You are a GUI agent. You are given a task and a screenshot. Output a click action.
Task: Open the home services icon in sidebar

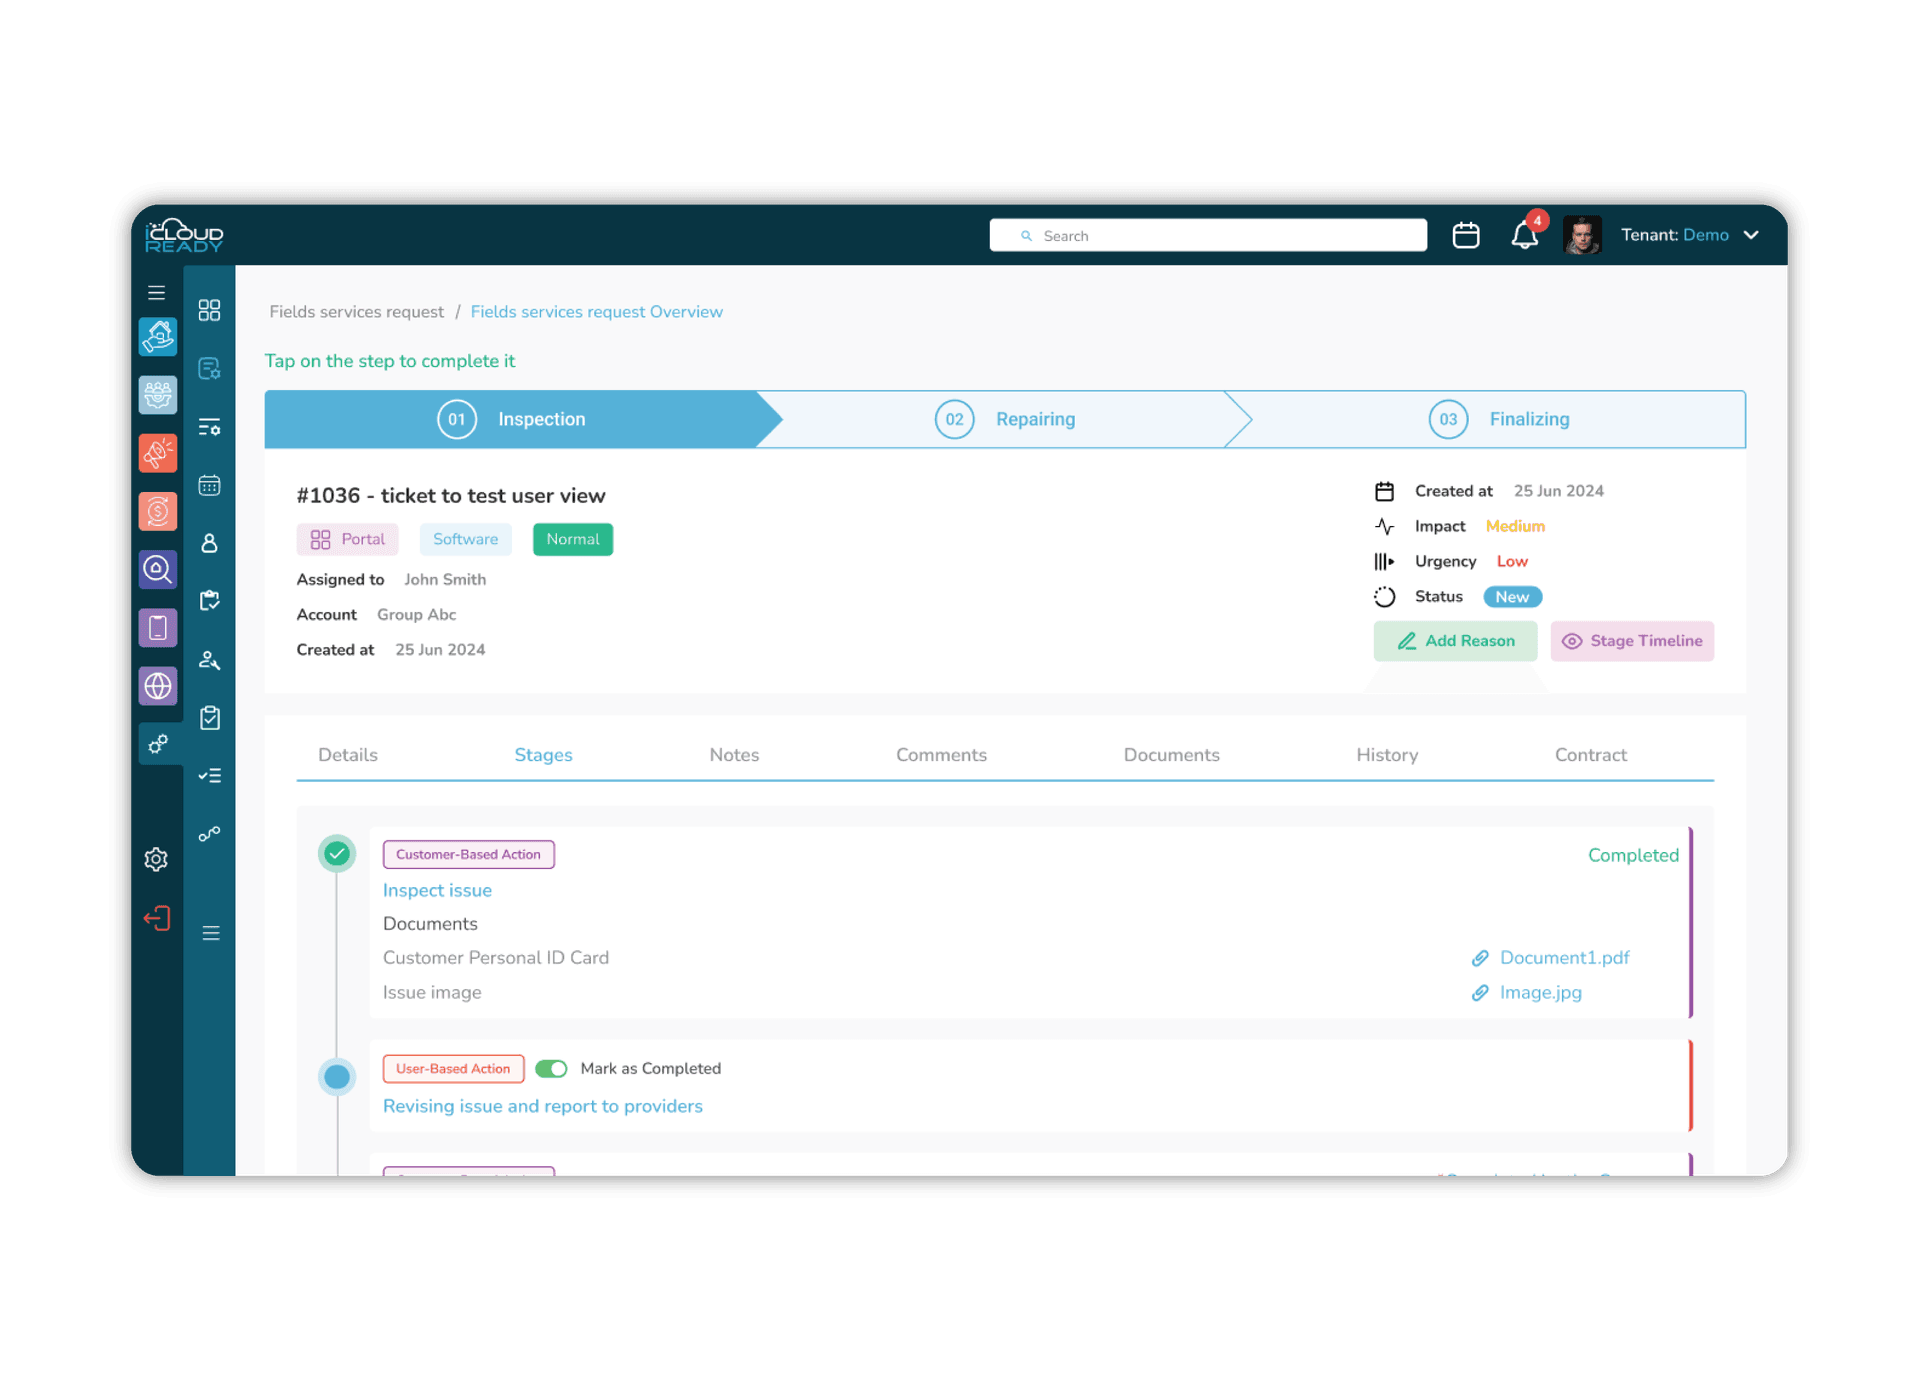[157, 337]
